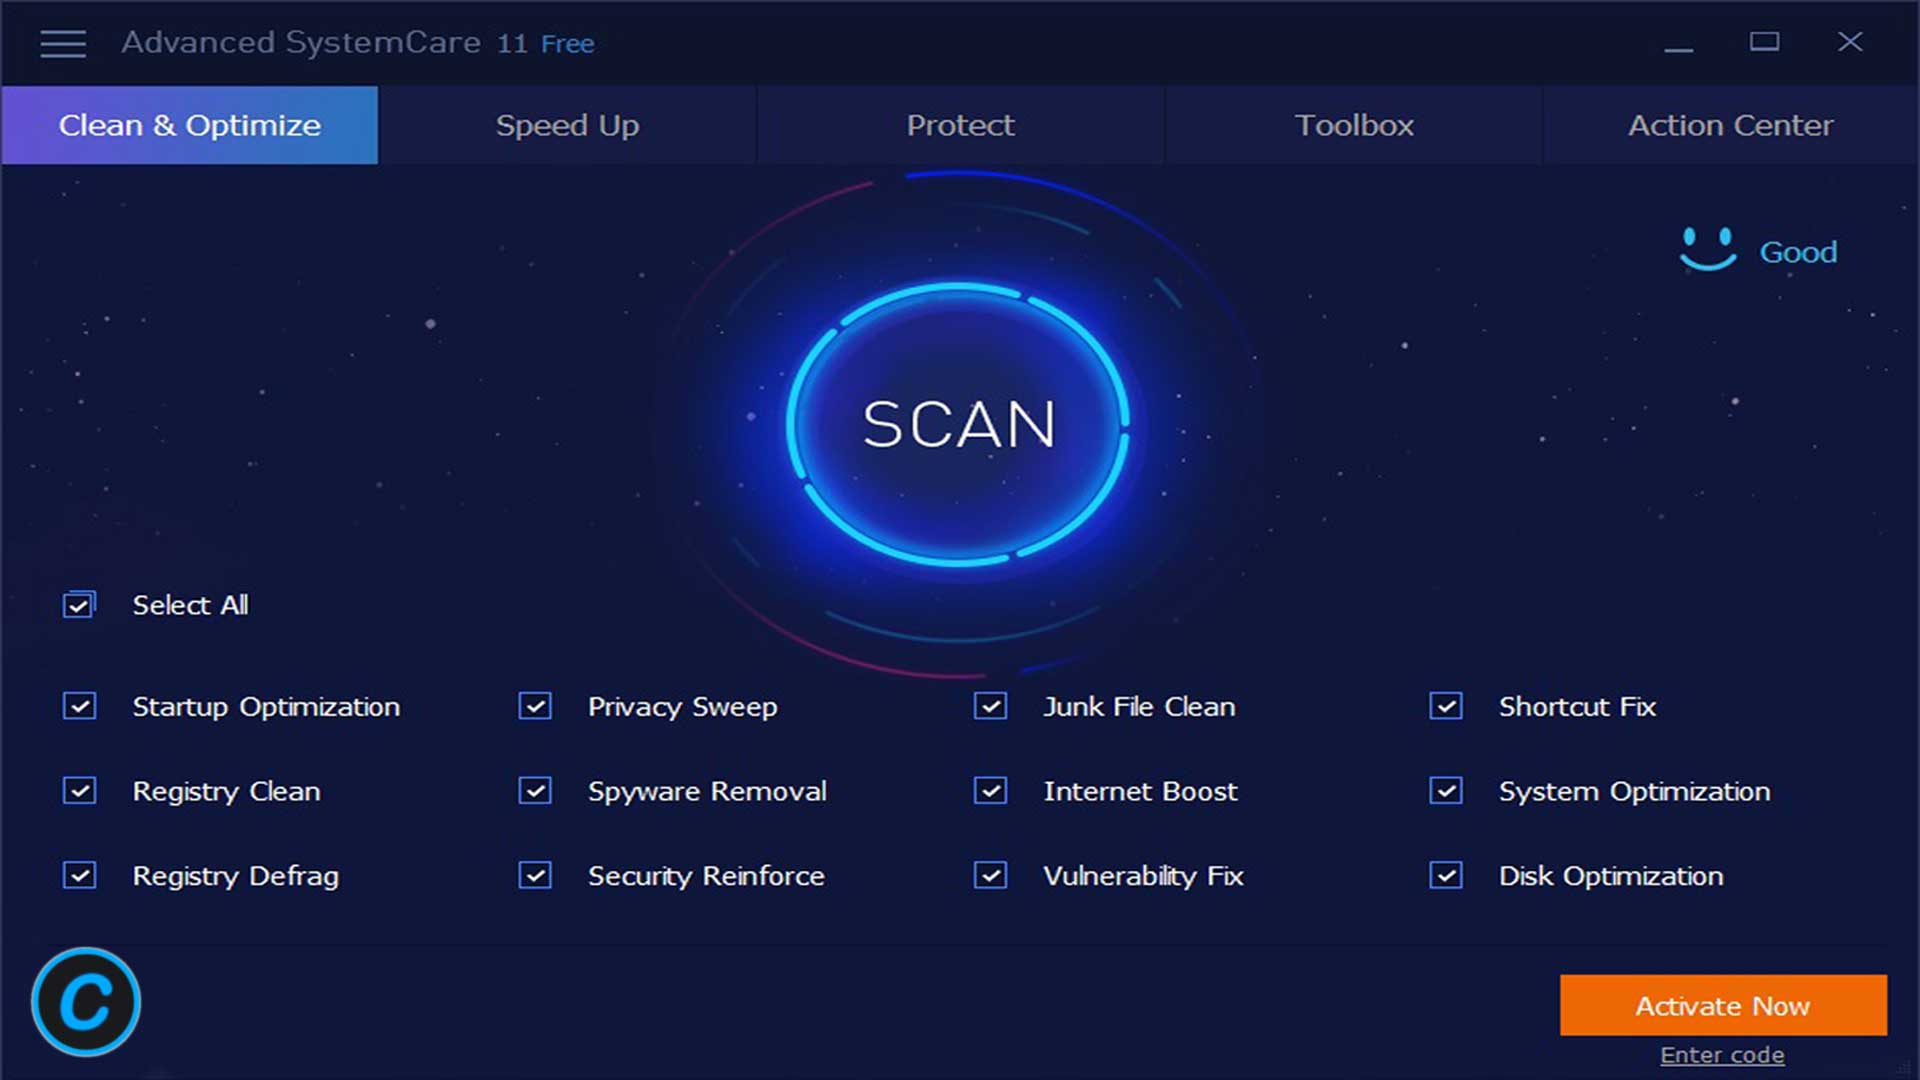The height and width of the screenshot is (1080, 1920).
Task: Switch to the Action Center tab
Action: (x=1731, y=125)
